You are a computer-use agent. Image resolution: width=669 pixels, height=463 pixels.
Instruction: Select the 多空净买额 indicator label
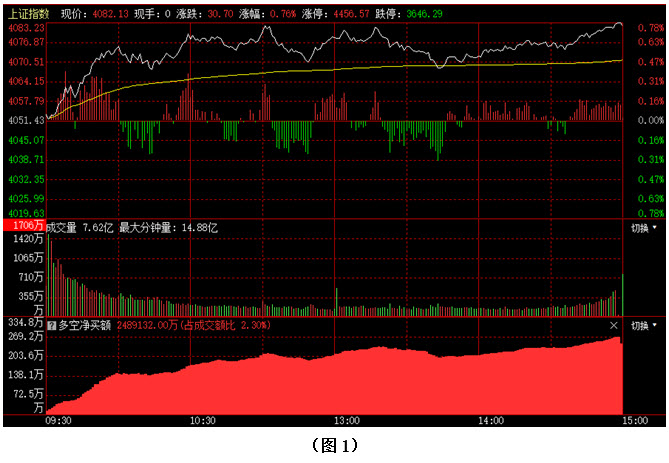coord(86,326)
